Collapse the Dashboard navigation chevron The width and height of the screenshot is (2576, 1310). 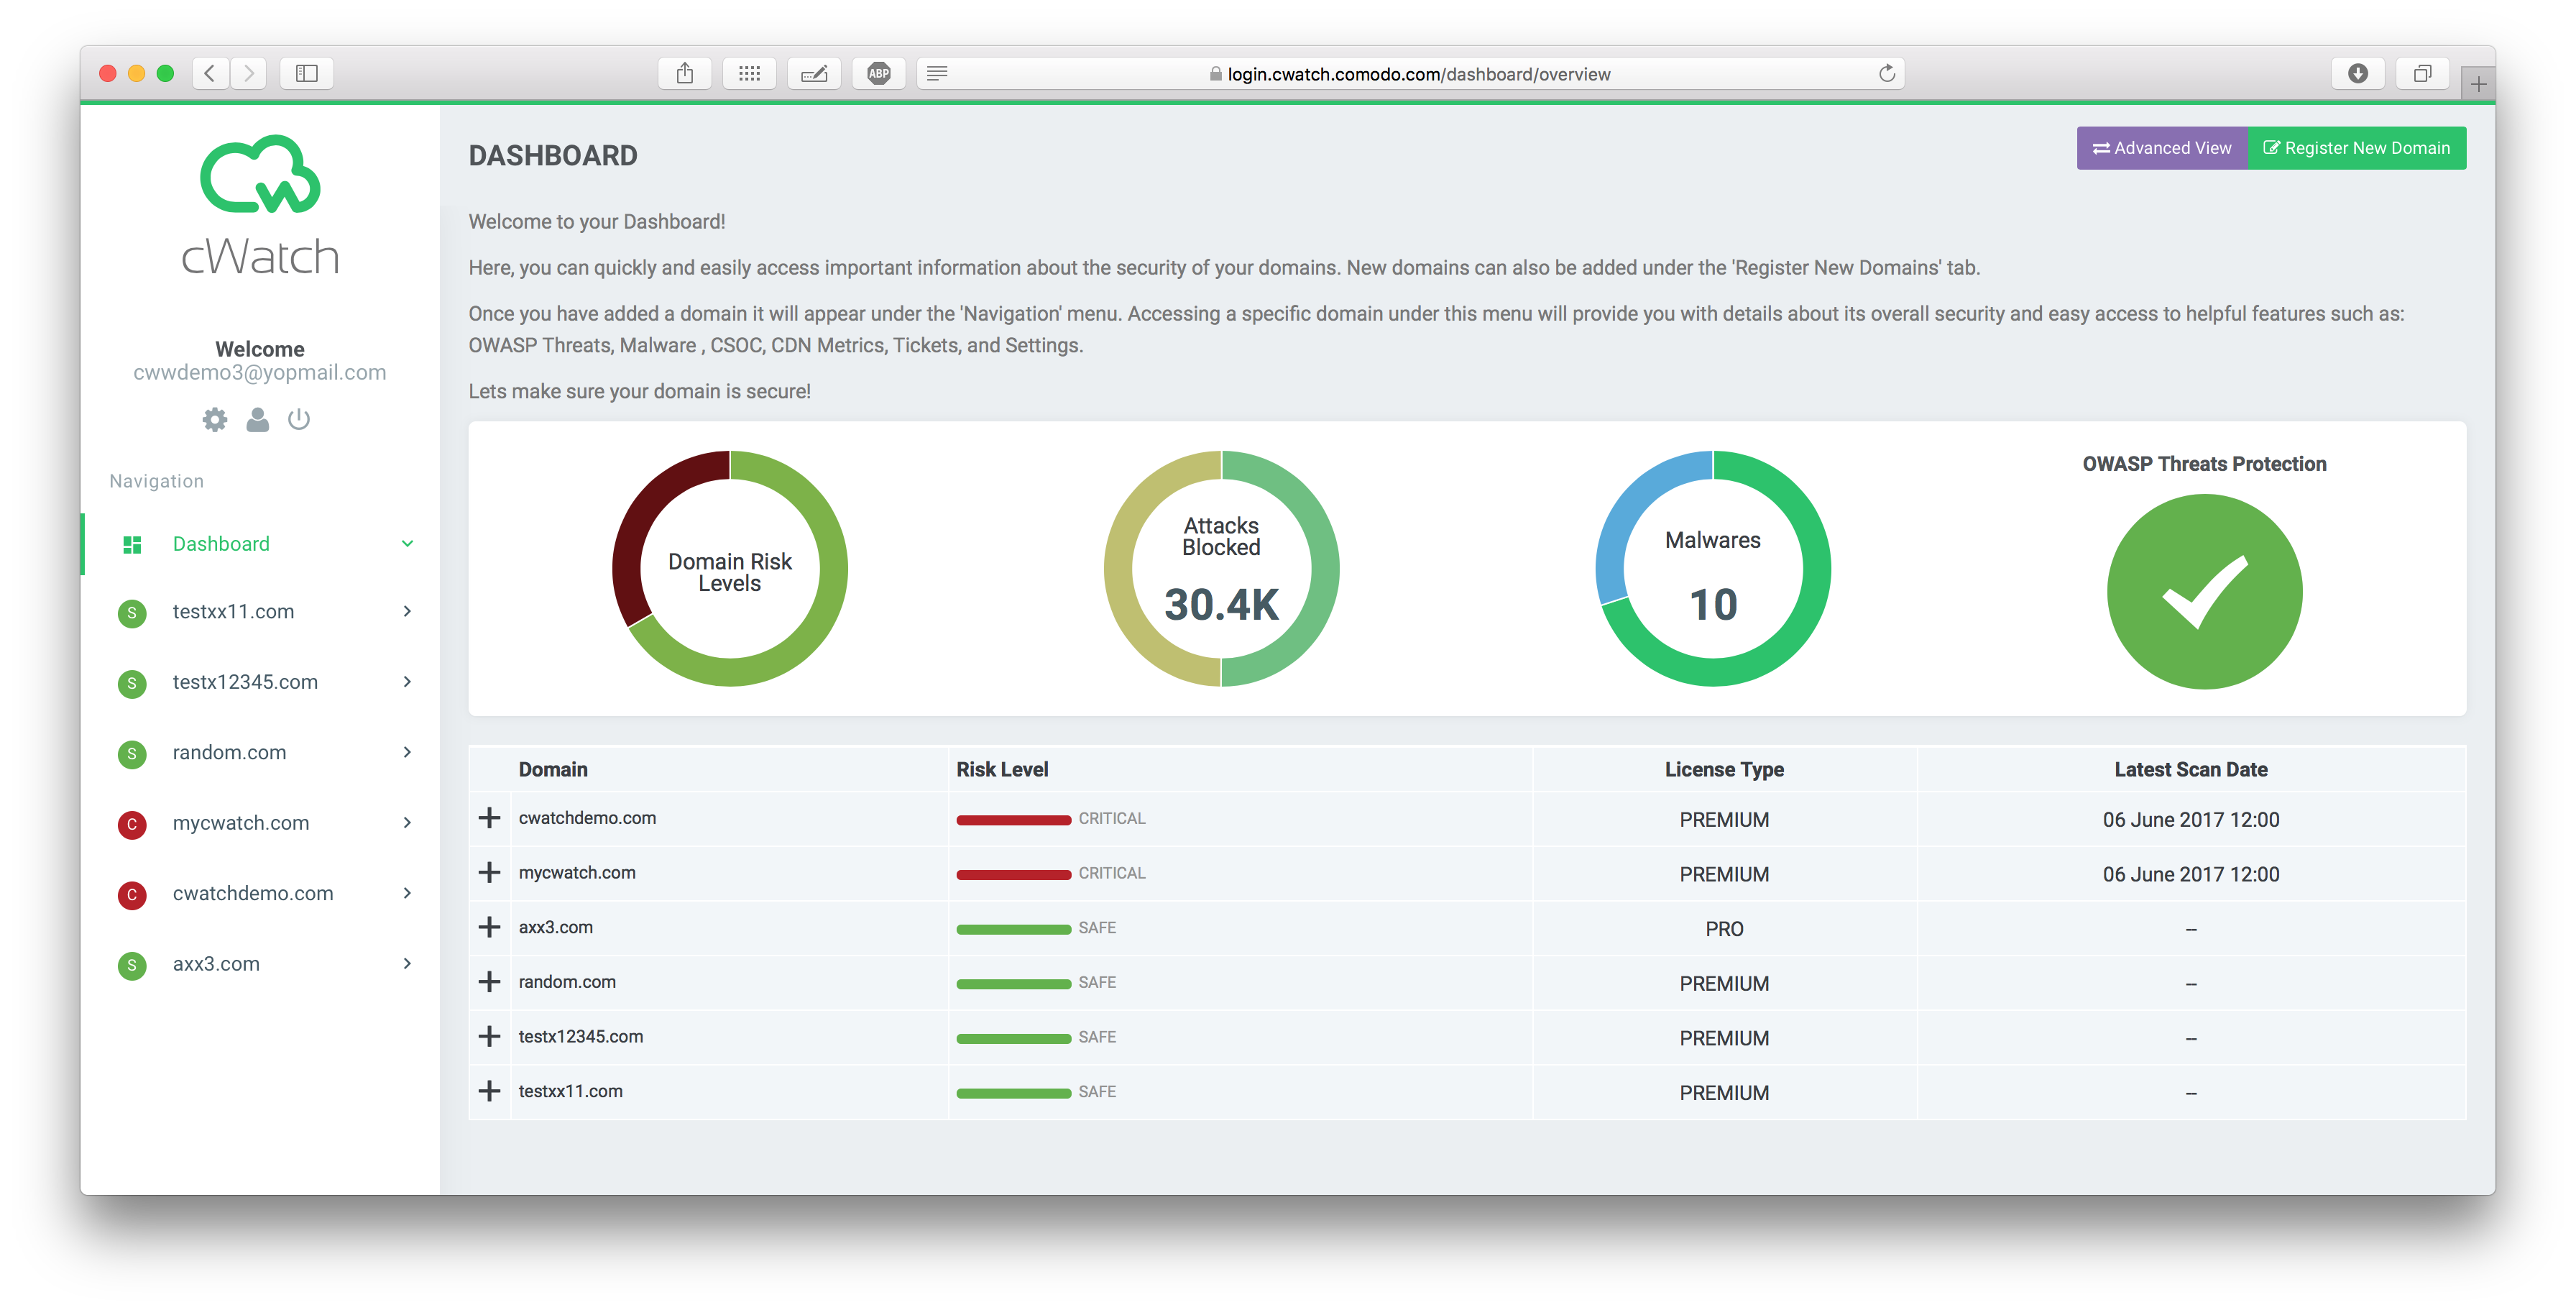coord(407,544)
